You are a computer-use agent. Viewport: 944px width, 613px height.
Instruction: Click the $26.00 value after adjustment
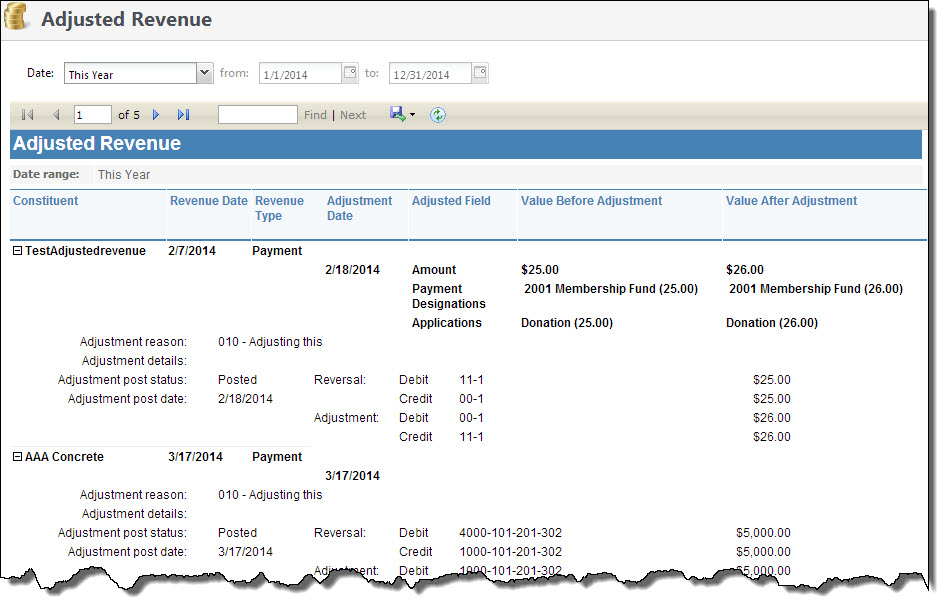coord(745,270)
